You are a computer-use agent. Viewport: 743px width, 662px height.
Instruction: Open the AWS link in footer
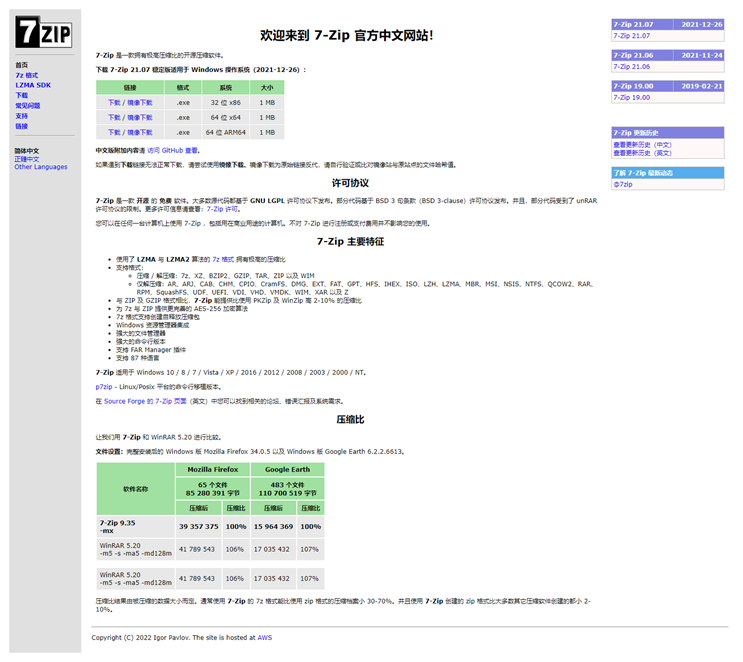264,637
